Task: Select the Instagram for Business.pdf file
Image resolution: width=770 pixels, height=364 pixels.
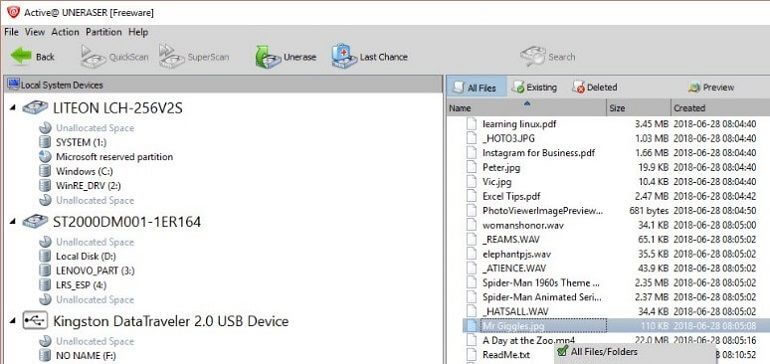Action: [x=538, y=153]
